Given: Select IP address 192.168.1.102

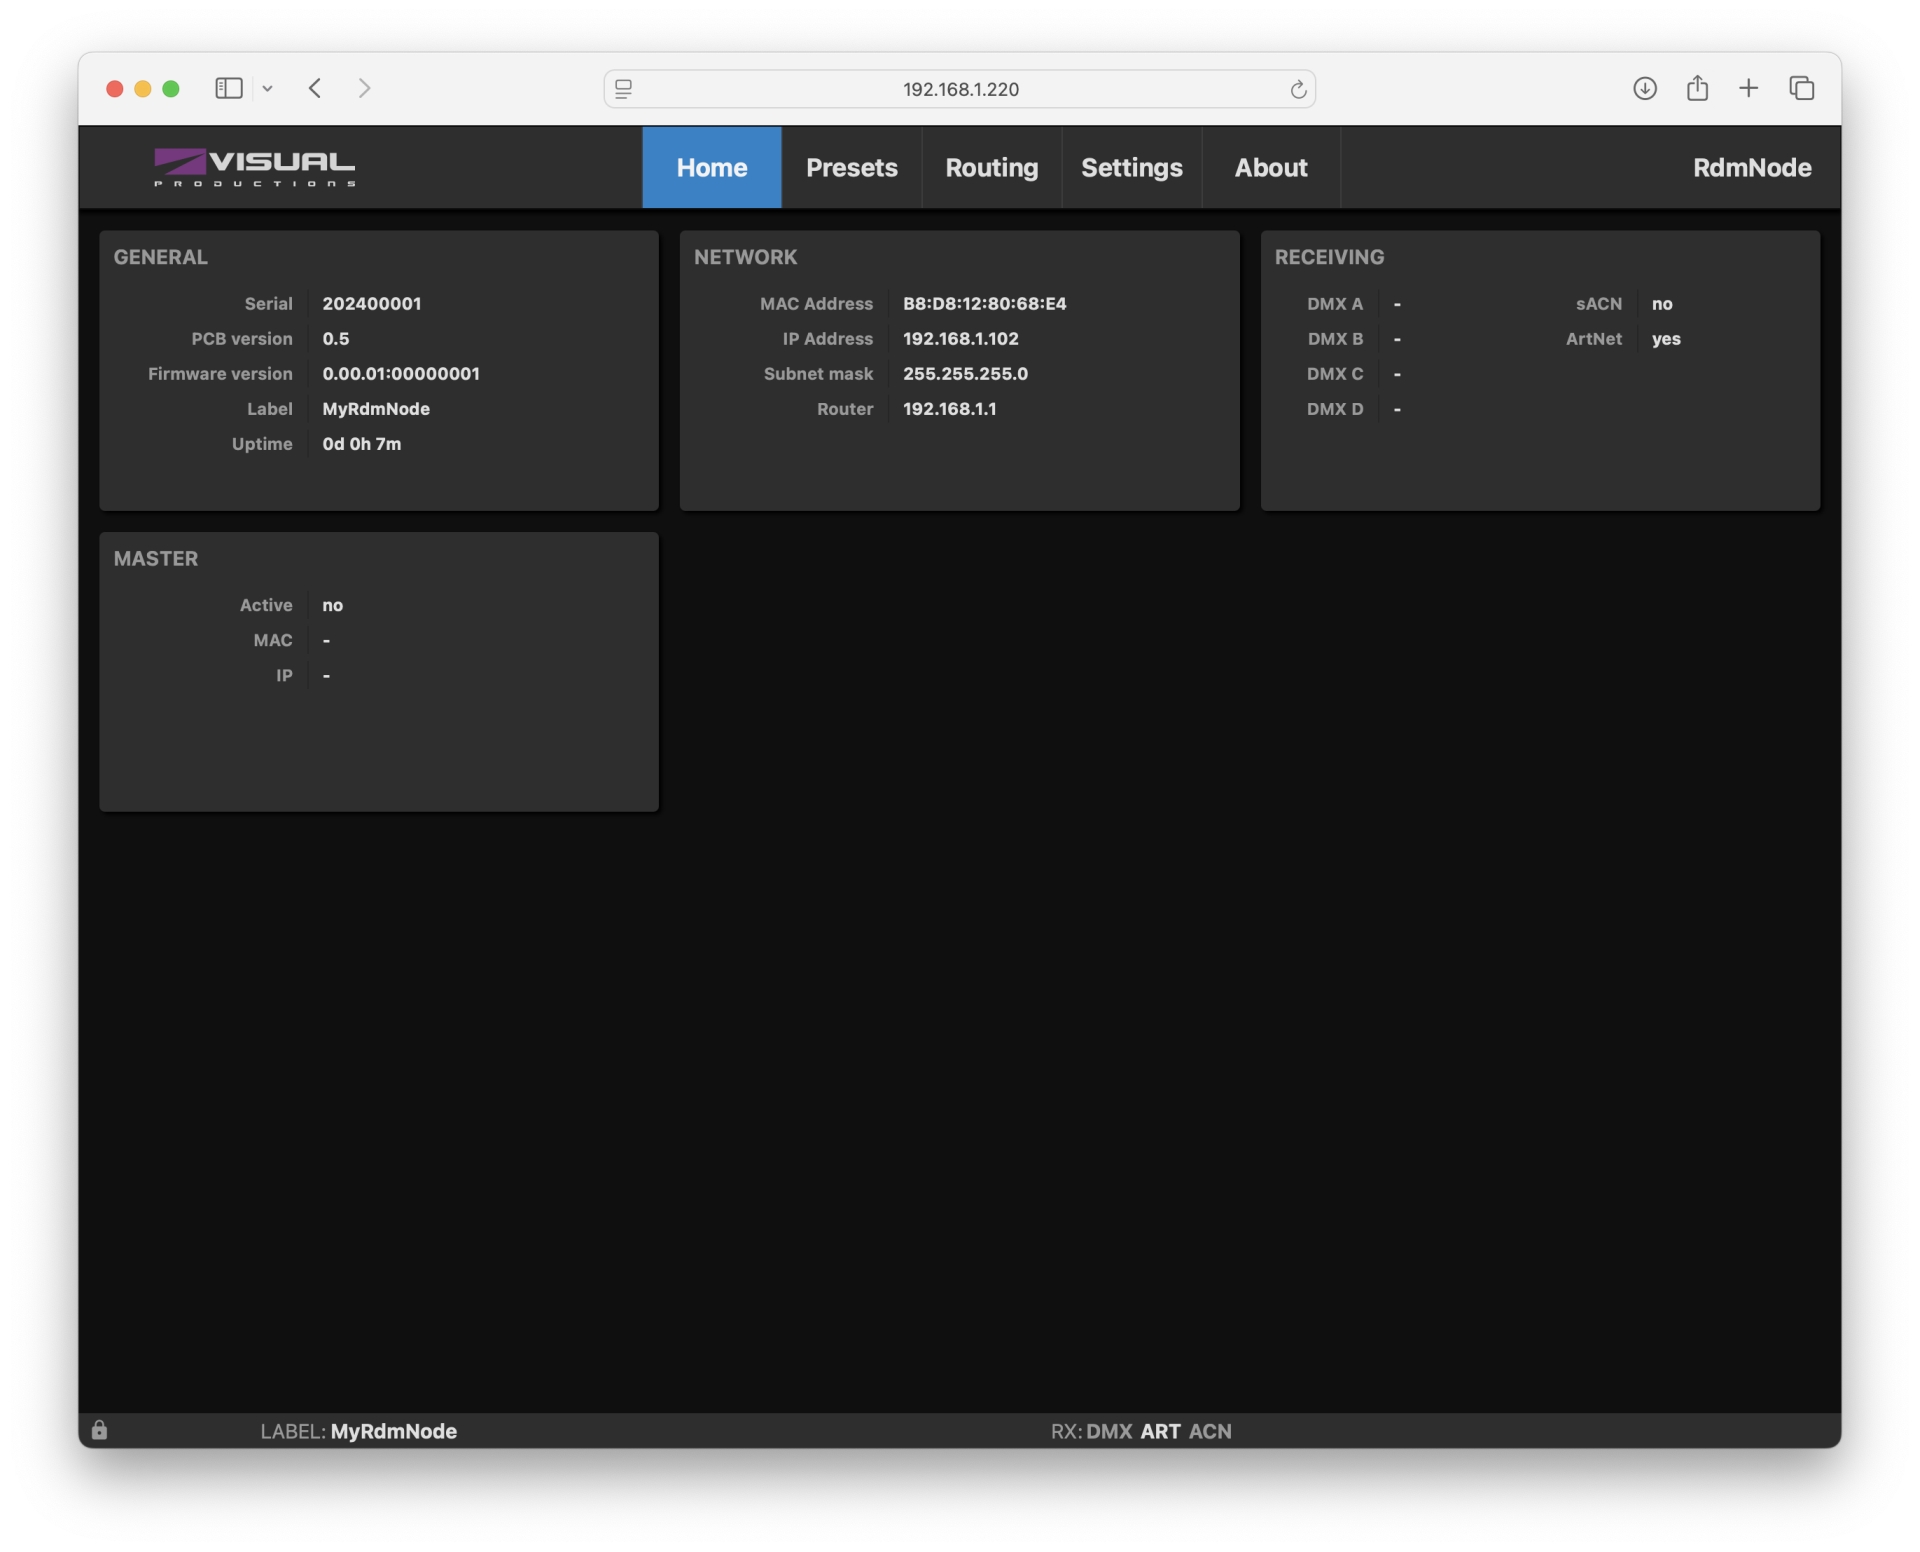Looking at the screenshot, I should [x=961, y=338].
